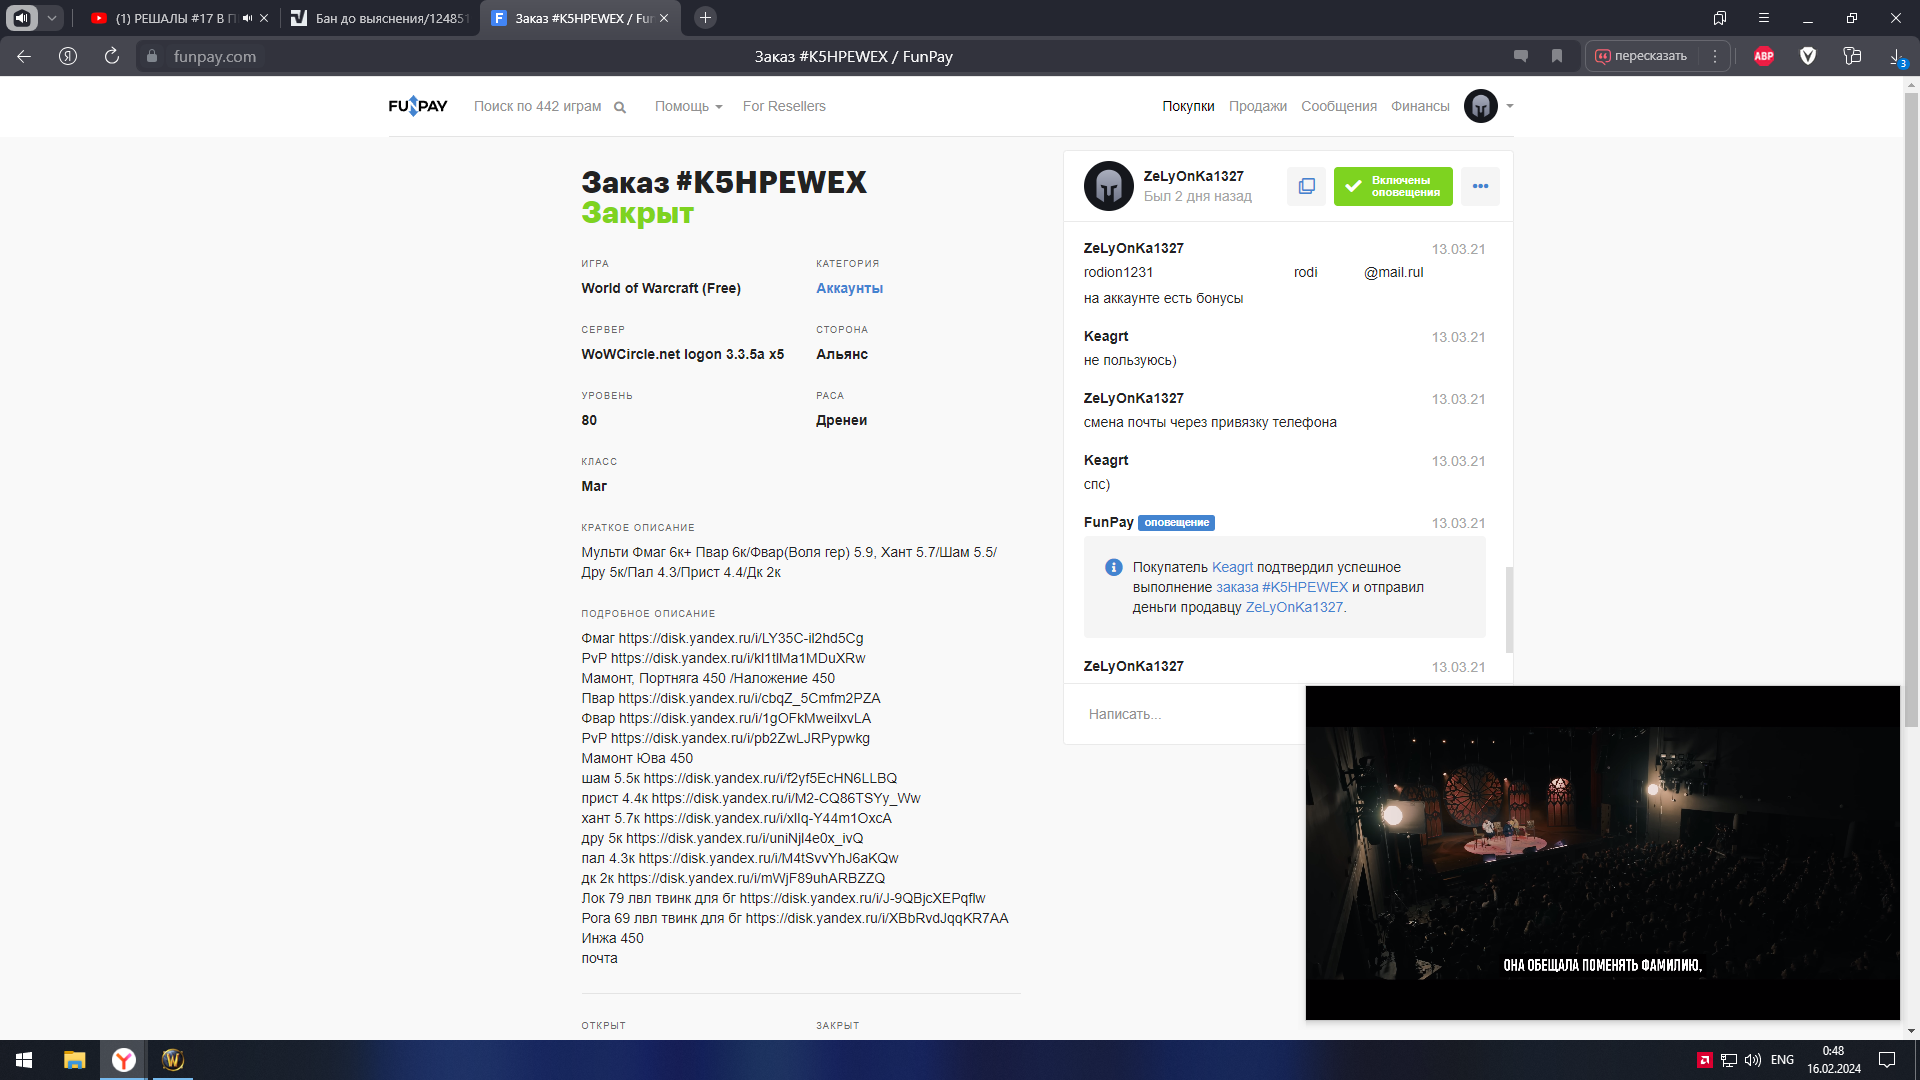Open the bookmarks collection icon in the title bar
The width and height of the screenshot is (1920, 1080).
[1720, 18]
